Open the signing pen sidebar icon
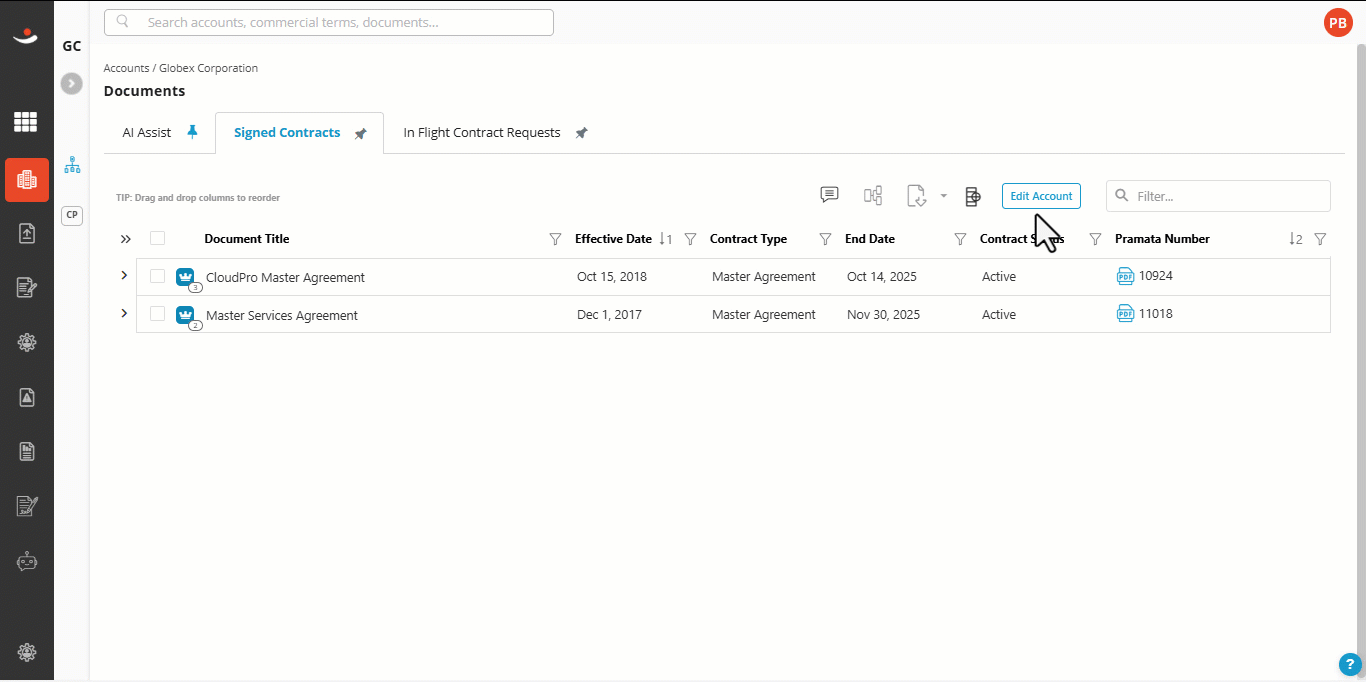1366x682 pixels. click(x=26, y=506)
